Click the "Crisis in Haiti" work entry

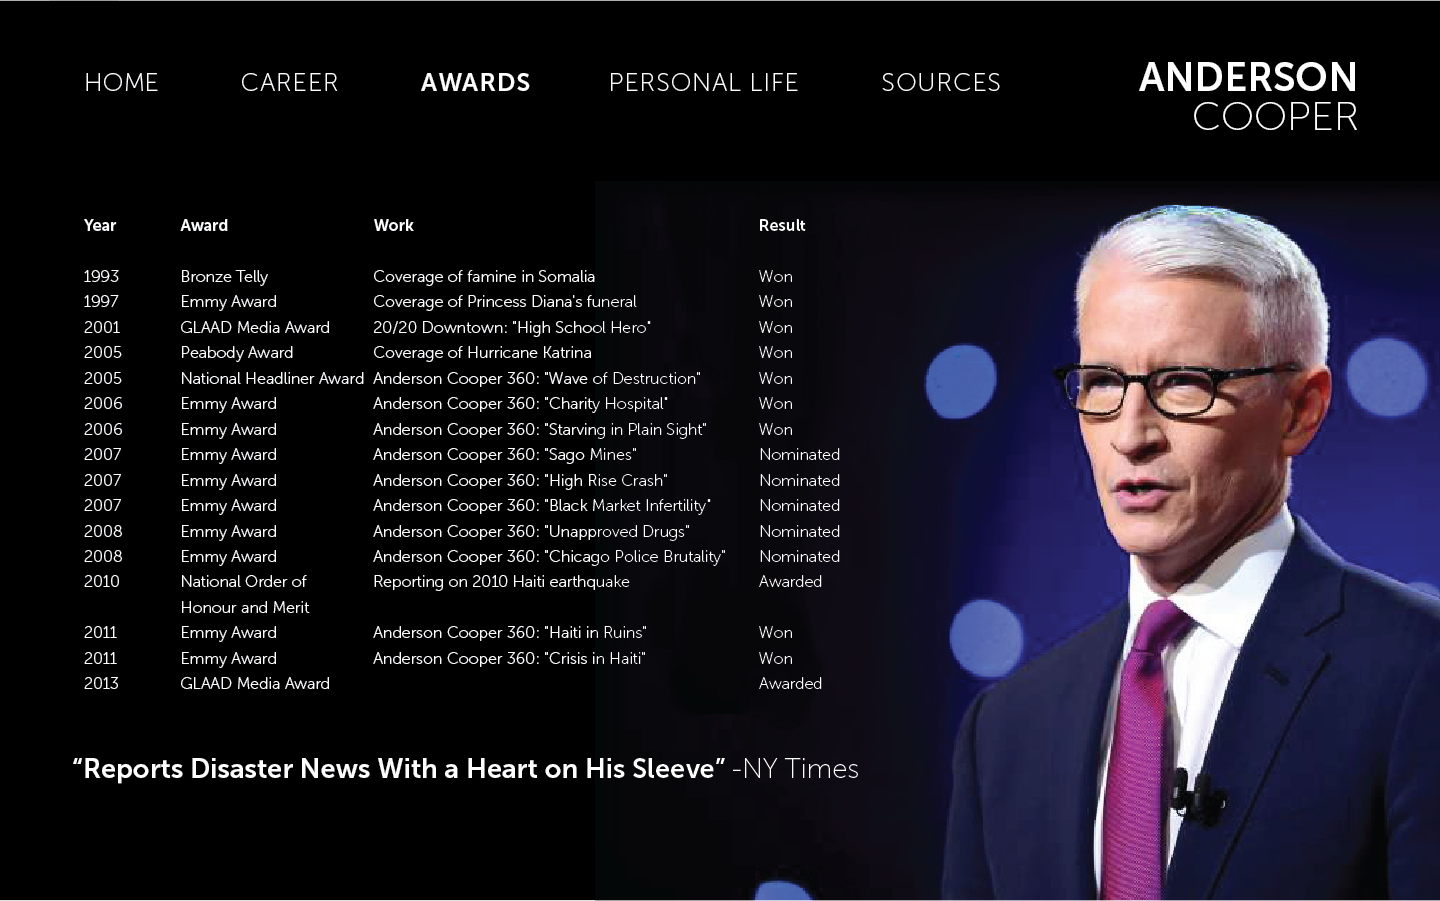510,658
